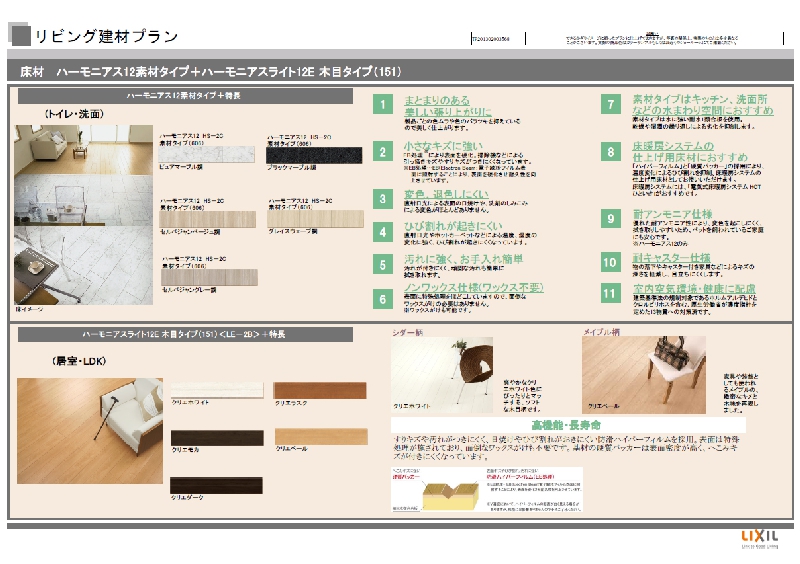Select the クリエモカ floor color swatch

coord(217,438)
